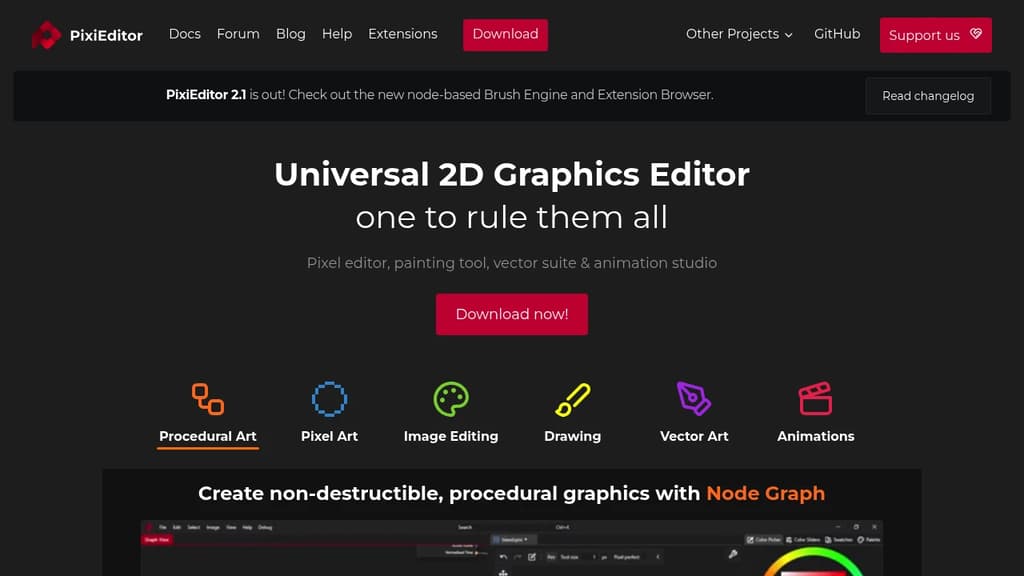Image resolution: width=1024 pixels, height=576 pixels.
Task: Open the Docs page
Action: pyautogui.click(x=185, y=34)
